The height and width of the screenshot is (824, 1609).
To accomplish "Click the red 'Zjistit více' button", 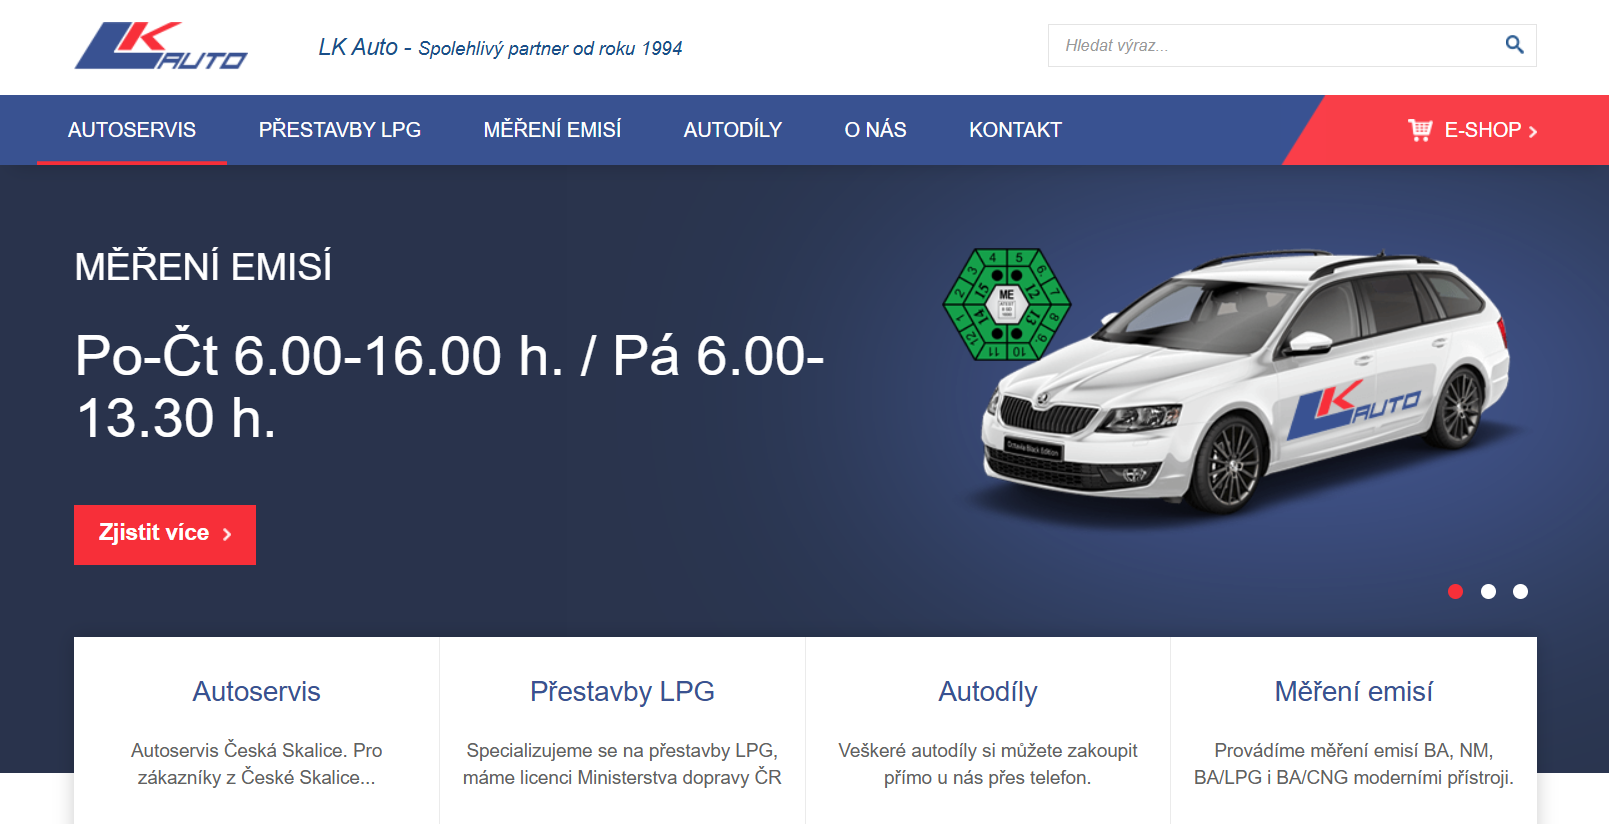I will click(165, 535).
